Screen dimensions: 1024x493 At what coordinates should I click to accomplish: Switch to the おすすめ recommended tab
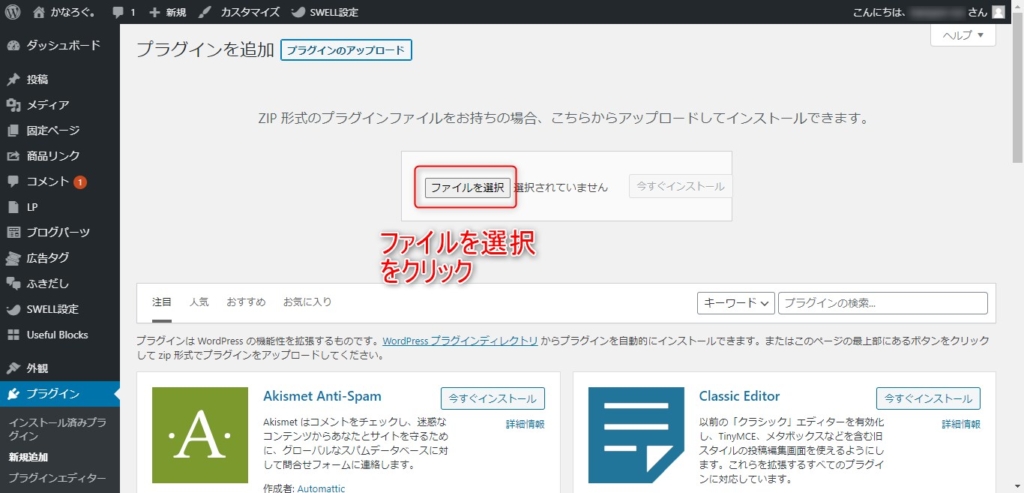pyautogui.click(x=246, y=301)
